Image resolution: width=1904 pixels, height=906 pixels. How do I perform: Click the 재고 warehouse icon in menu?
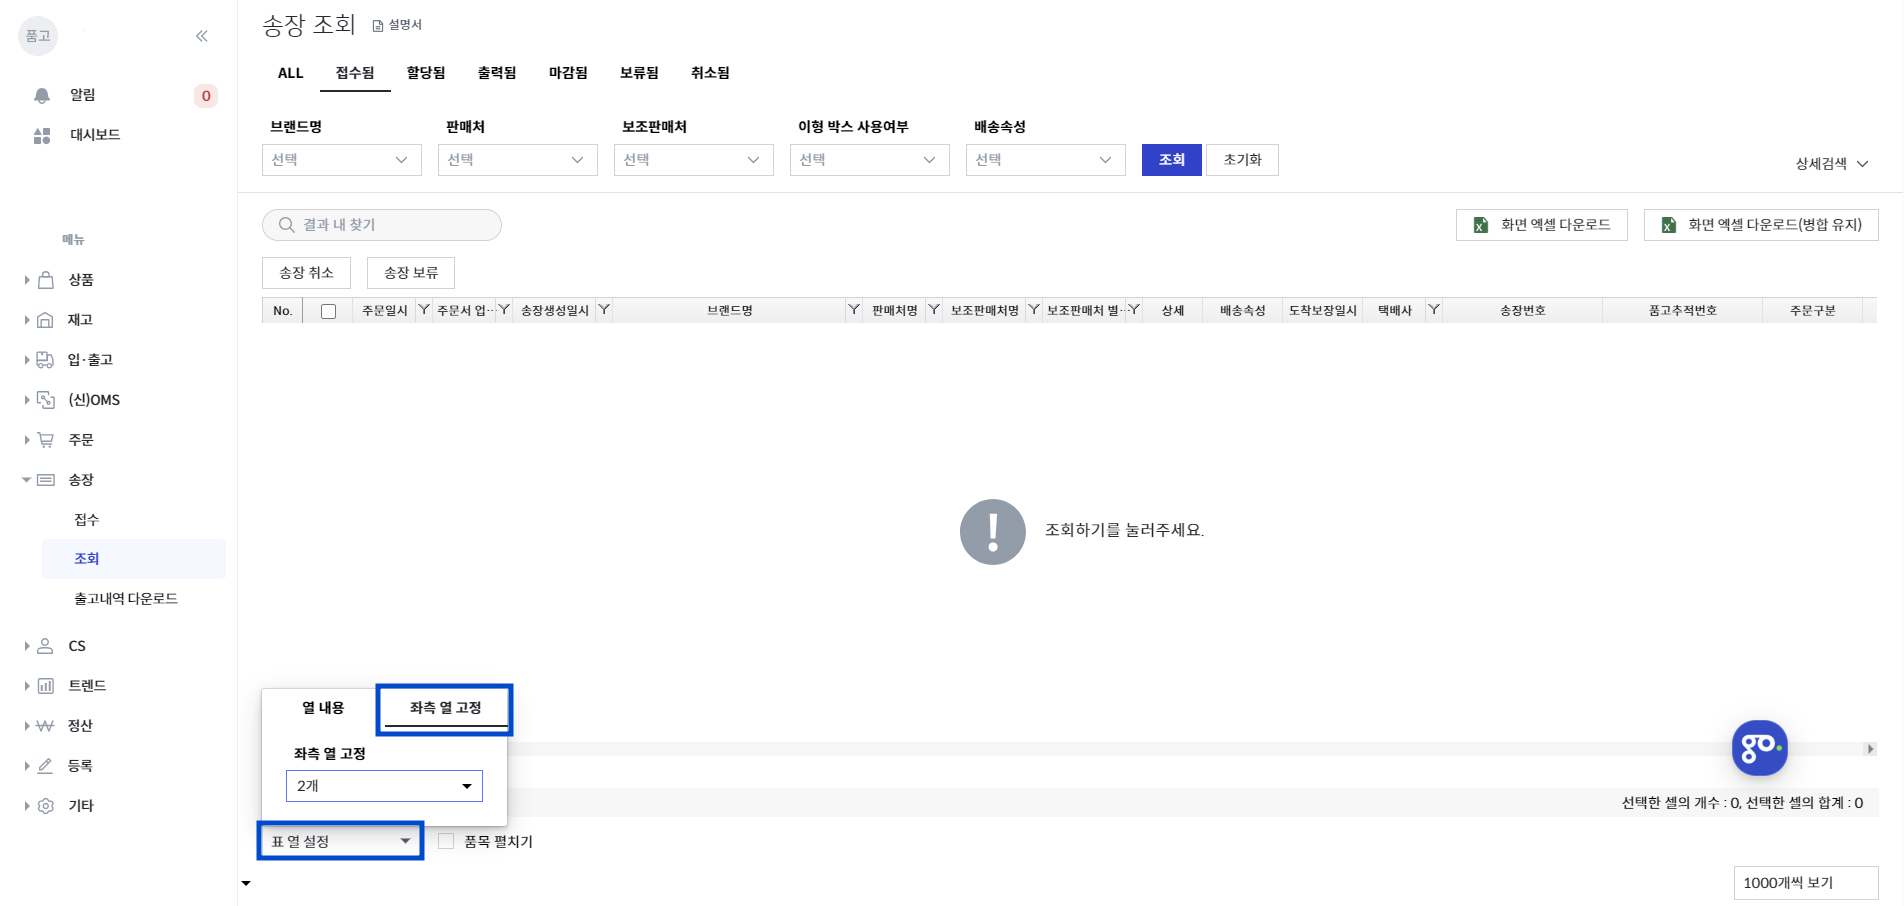click(45, 320)
